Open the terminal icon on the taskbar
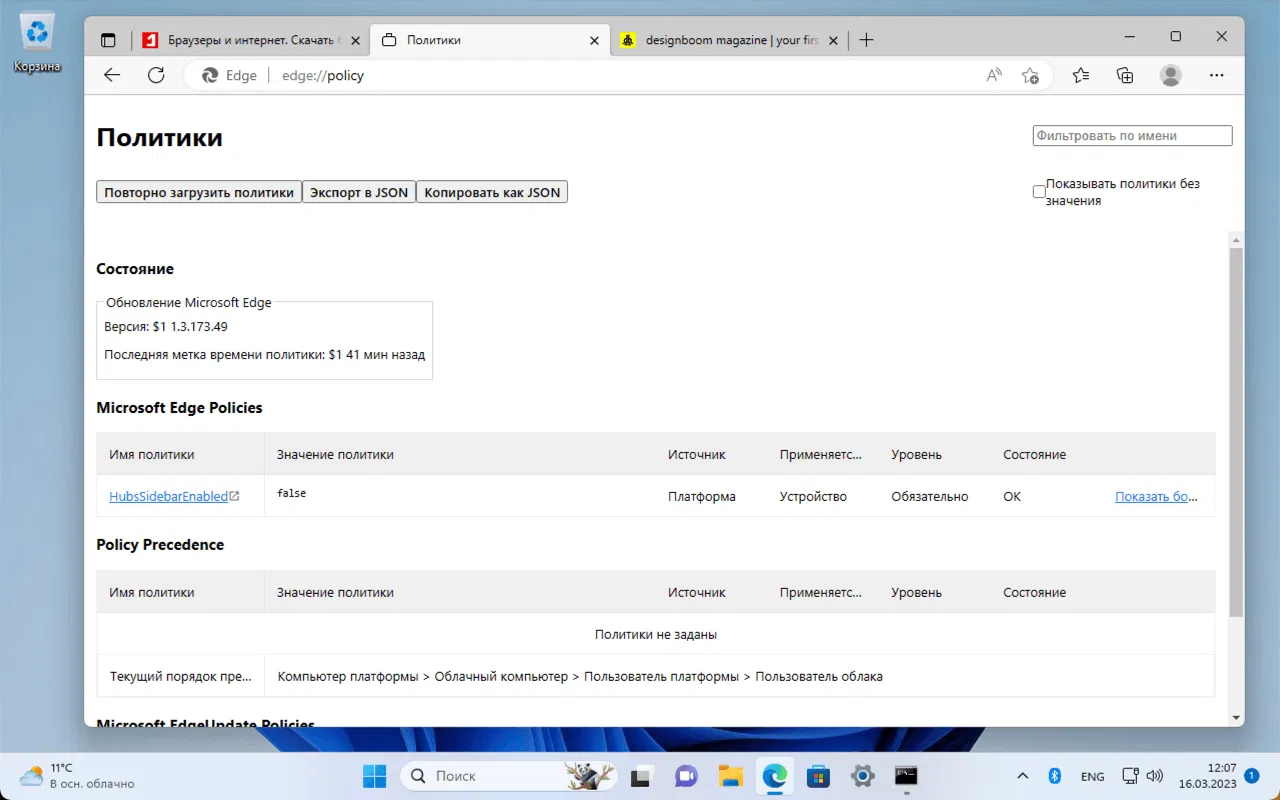Screen dimensions: 1280x800 tap(907, 776)
